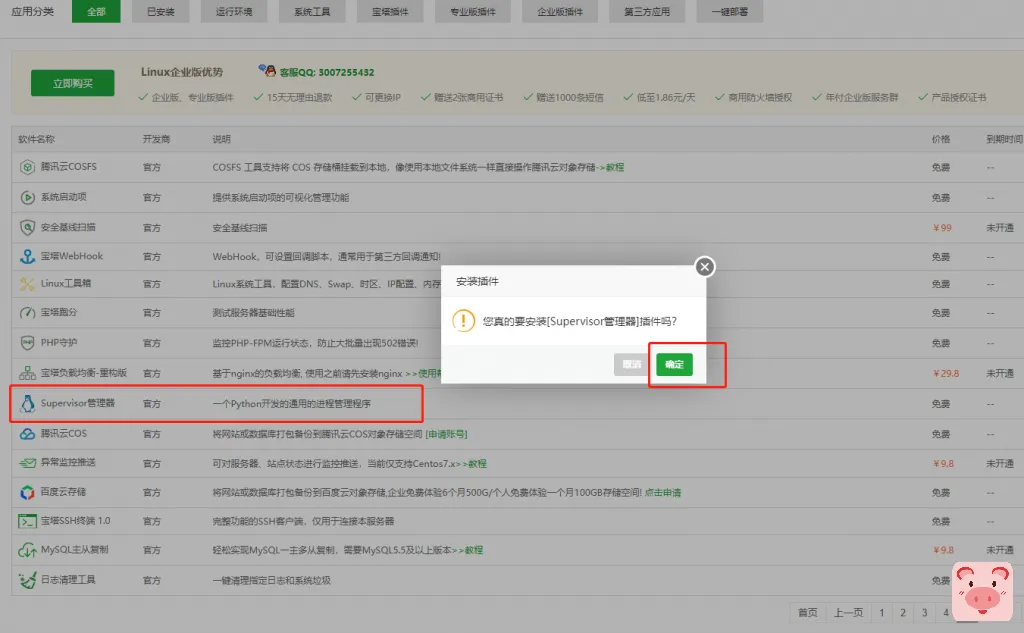Image resolution: width=1024 pixels, height=633 pixels.
Task: Click the 安全基线扫描 shield icon
Action: [27, 227]
